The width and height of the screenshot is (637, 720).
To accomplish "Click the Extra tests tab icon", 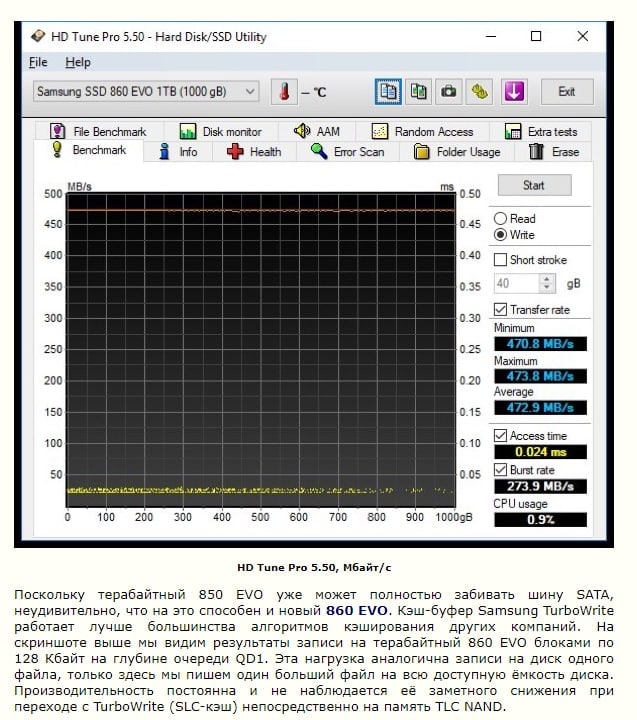I will (x=513, y=131).
